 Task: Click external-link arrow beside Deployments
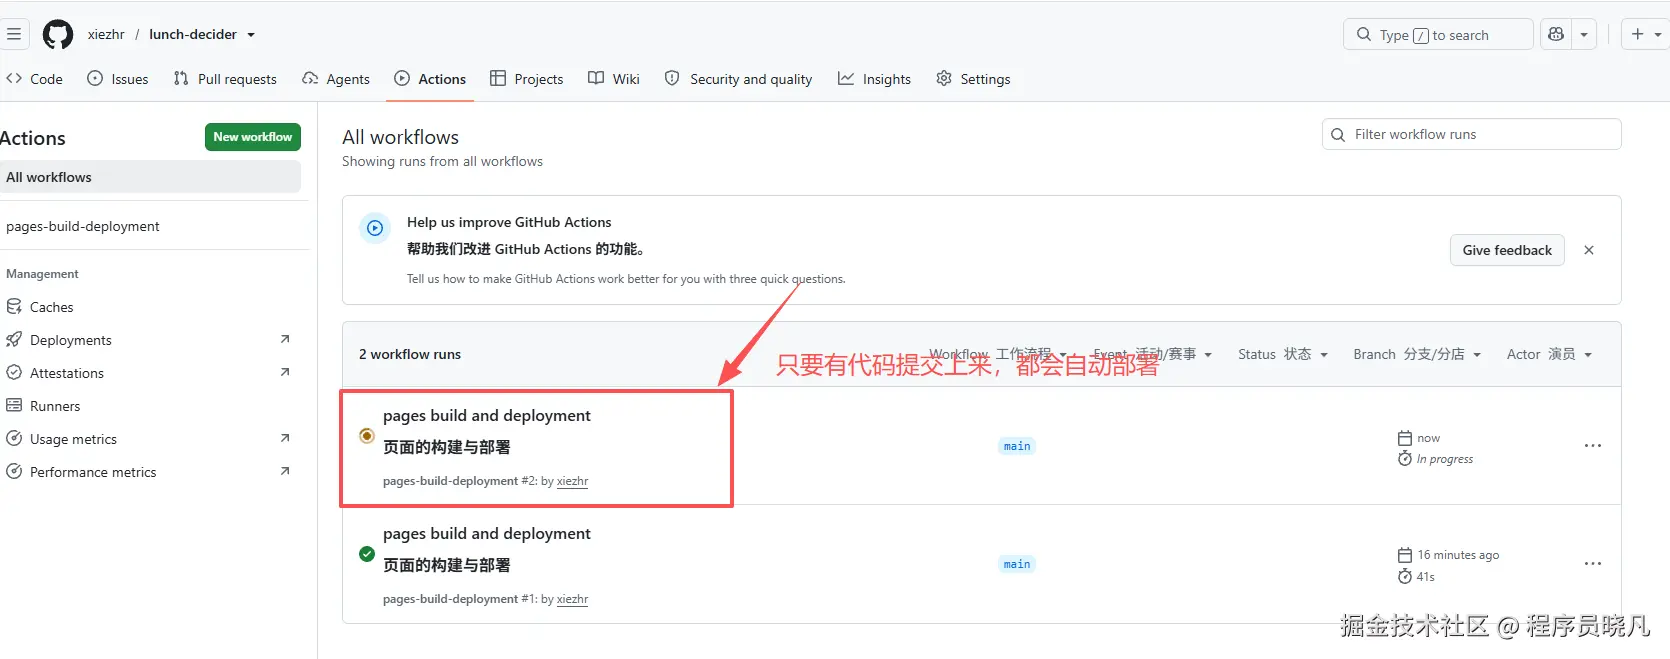pyautogui.click(x=285, y=339)
